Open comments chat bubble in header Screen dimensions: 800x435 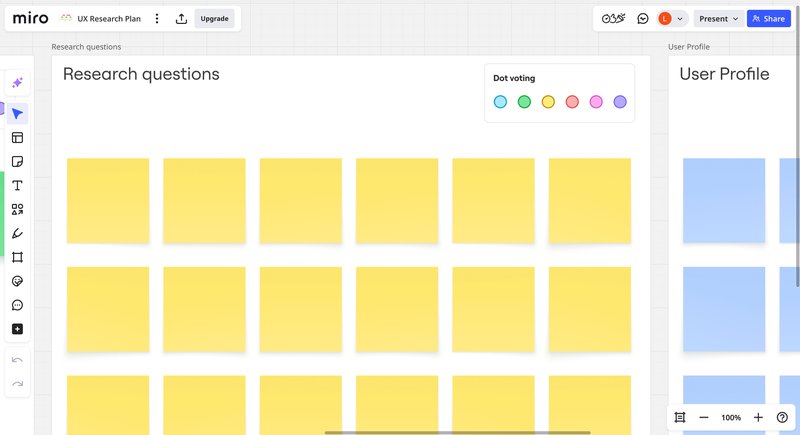643,19
